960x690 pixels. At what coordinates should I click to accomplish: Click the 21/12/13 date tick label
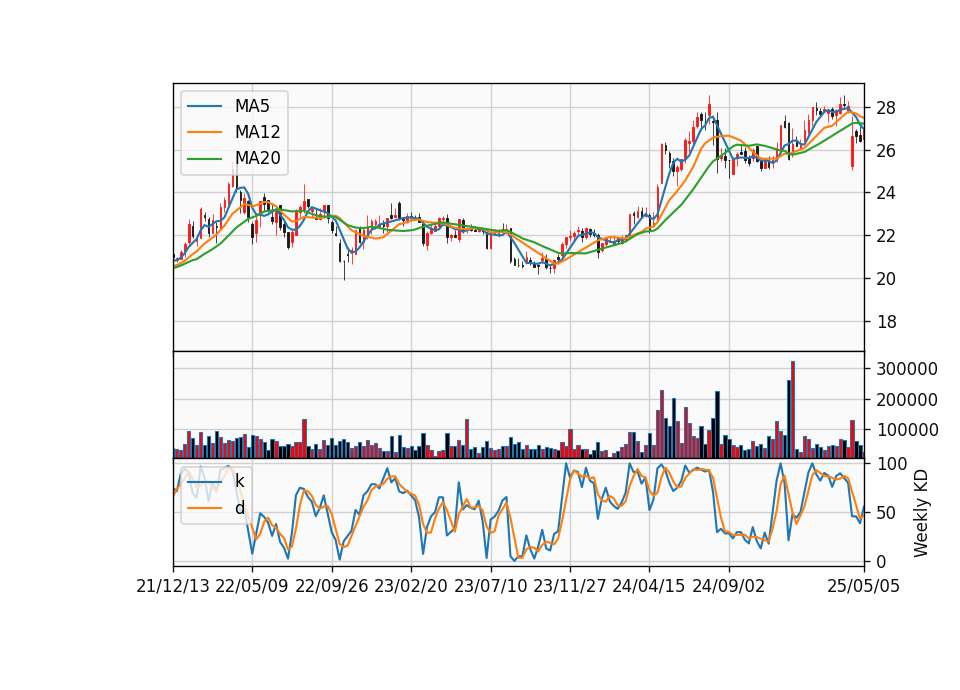tap(173, 587)
